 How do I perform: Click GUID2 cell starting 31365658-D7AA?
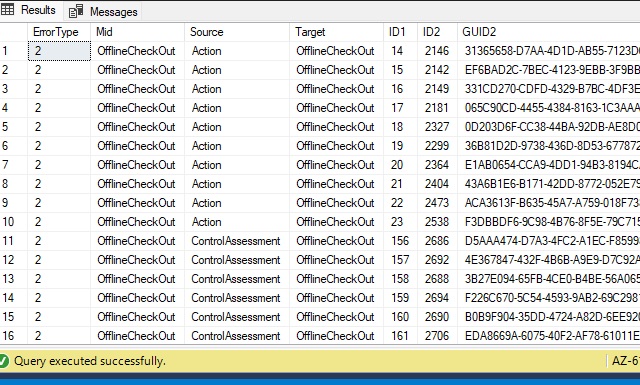pos(549,51)
